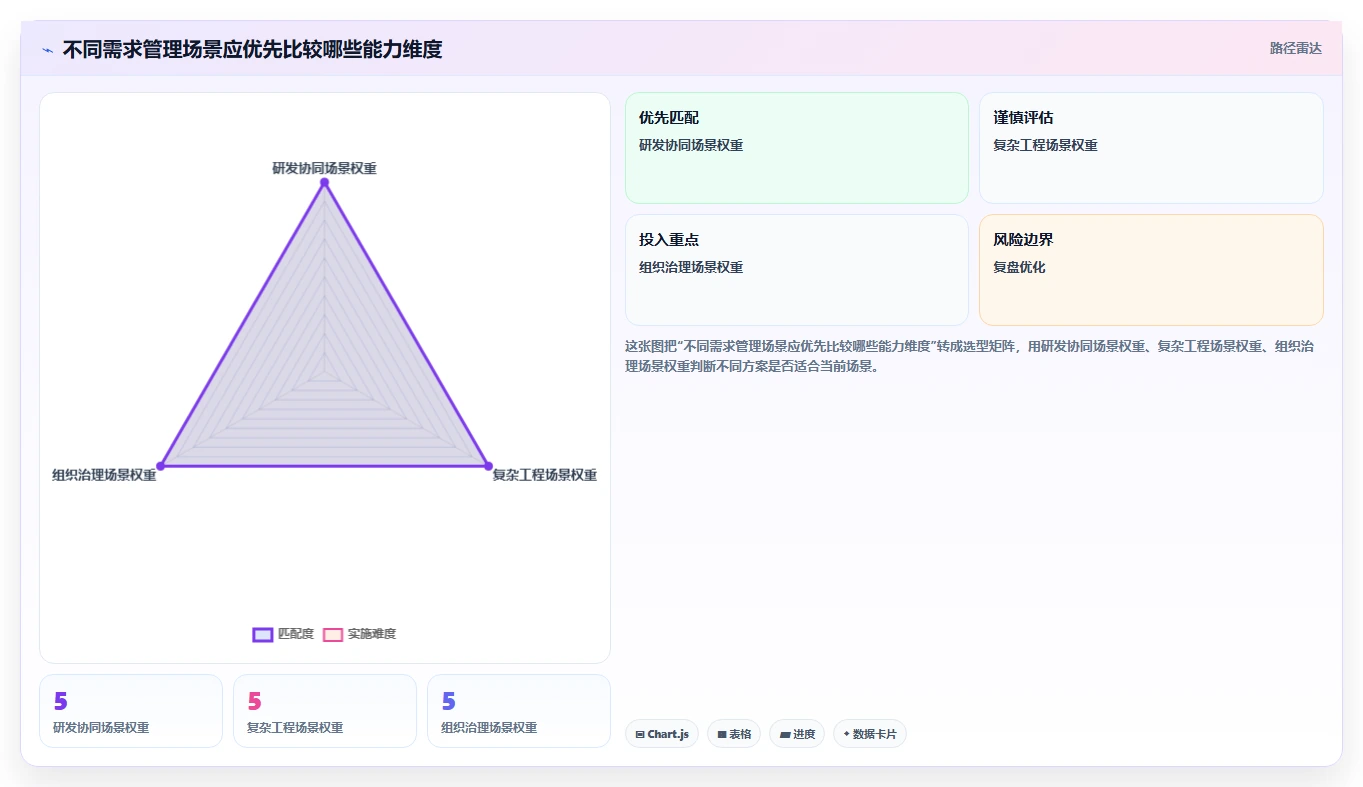This screenshot has height=787, width=1363.
Task: Click the description paragraph starting 这张图把
Action: (970, 356)
